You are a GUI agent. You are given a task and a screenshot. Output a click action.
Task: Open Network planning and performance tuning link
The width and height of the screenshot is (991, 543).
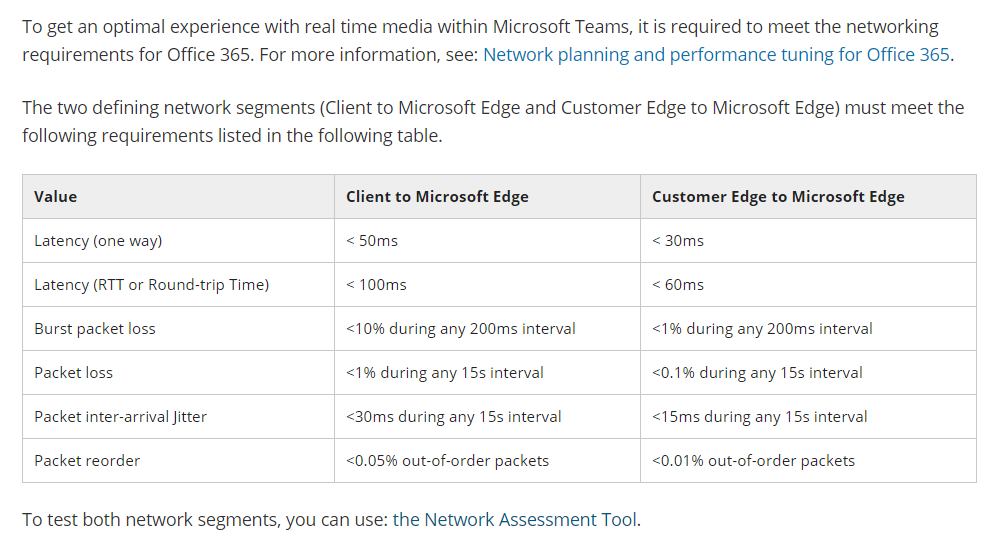pyautogui.click(x=716, y=54)
